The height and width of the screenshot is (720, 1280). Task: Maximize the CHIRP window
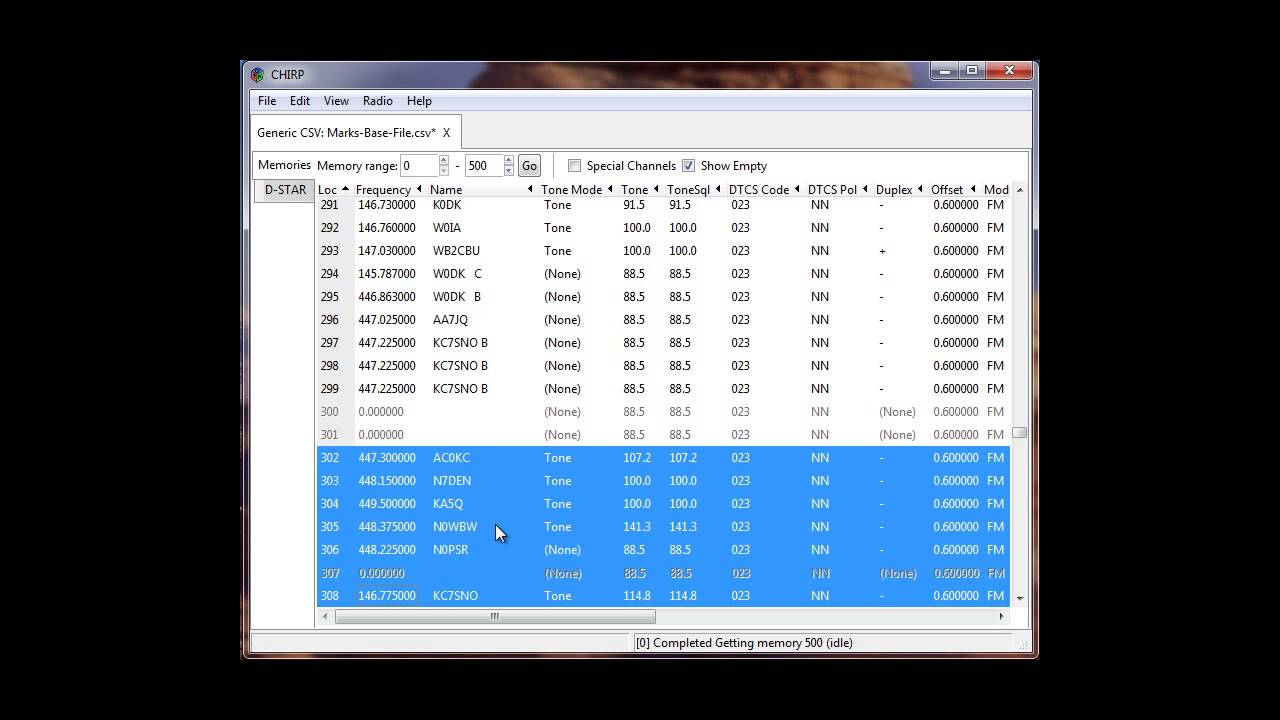[971, 71]
